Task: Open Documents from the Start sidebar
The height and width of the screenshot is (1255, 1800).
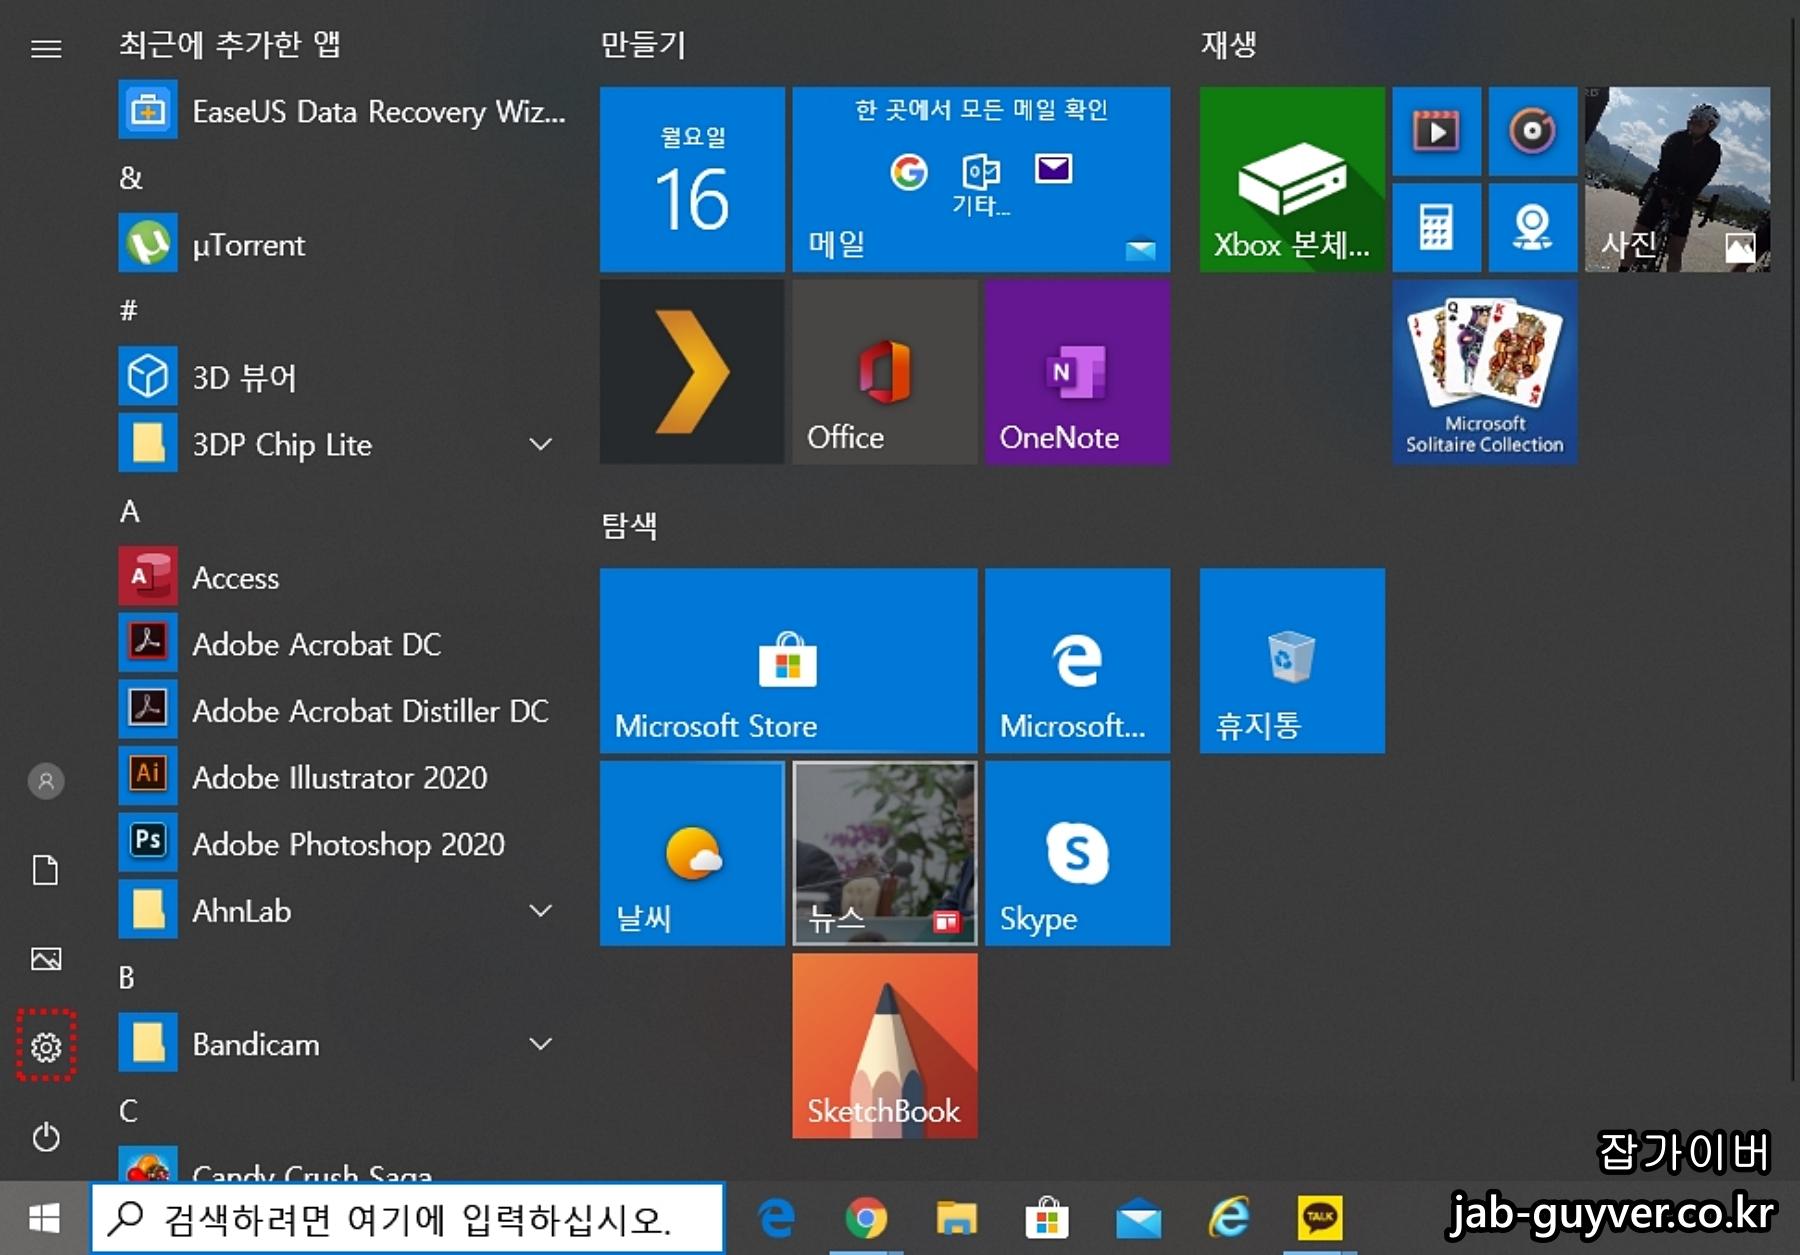Action: (x=46, y=870)
